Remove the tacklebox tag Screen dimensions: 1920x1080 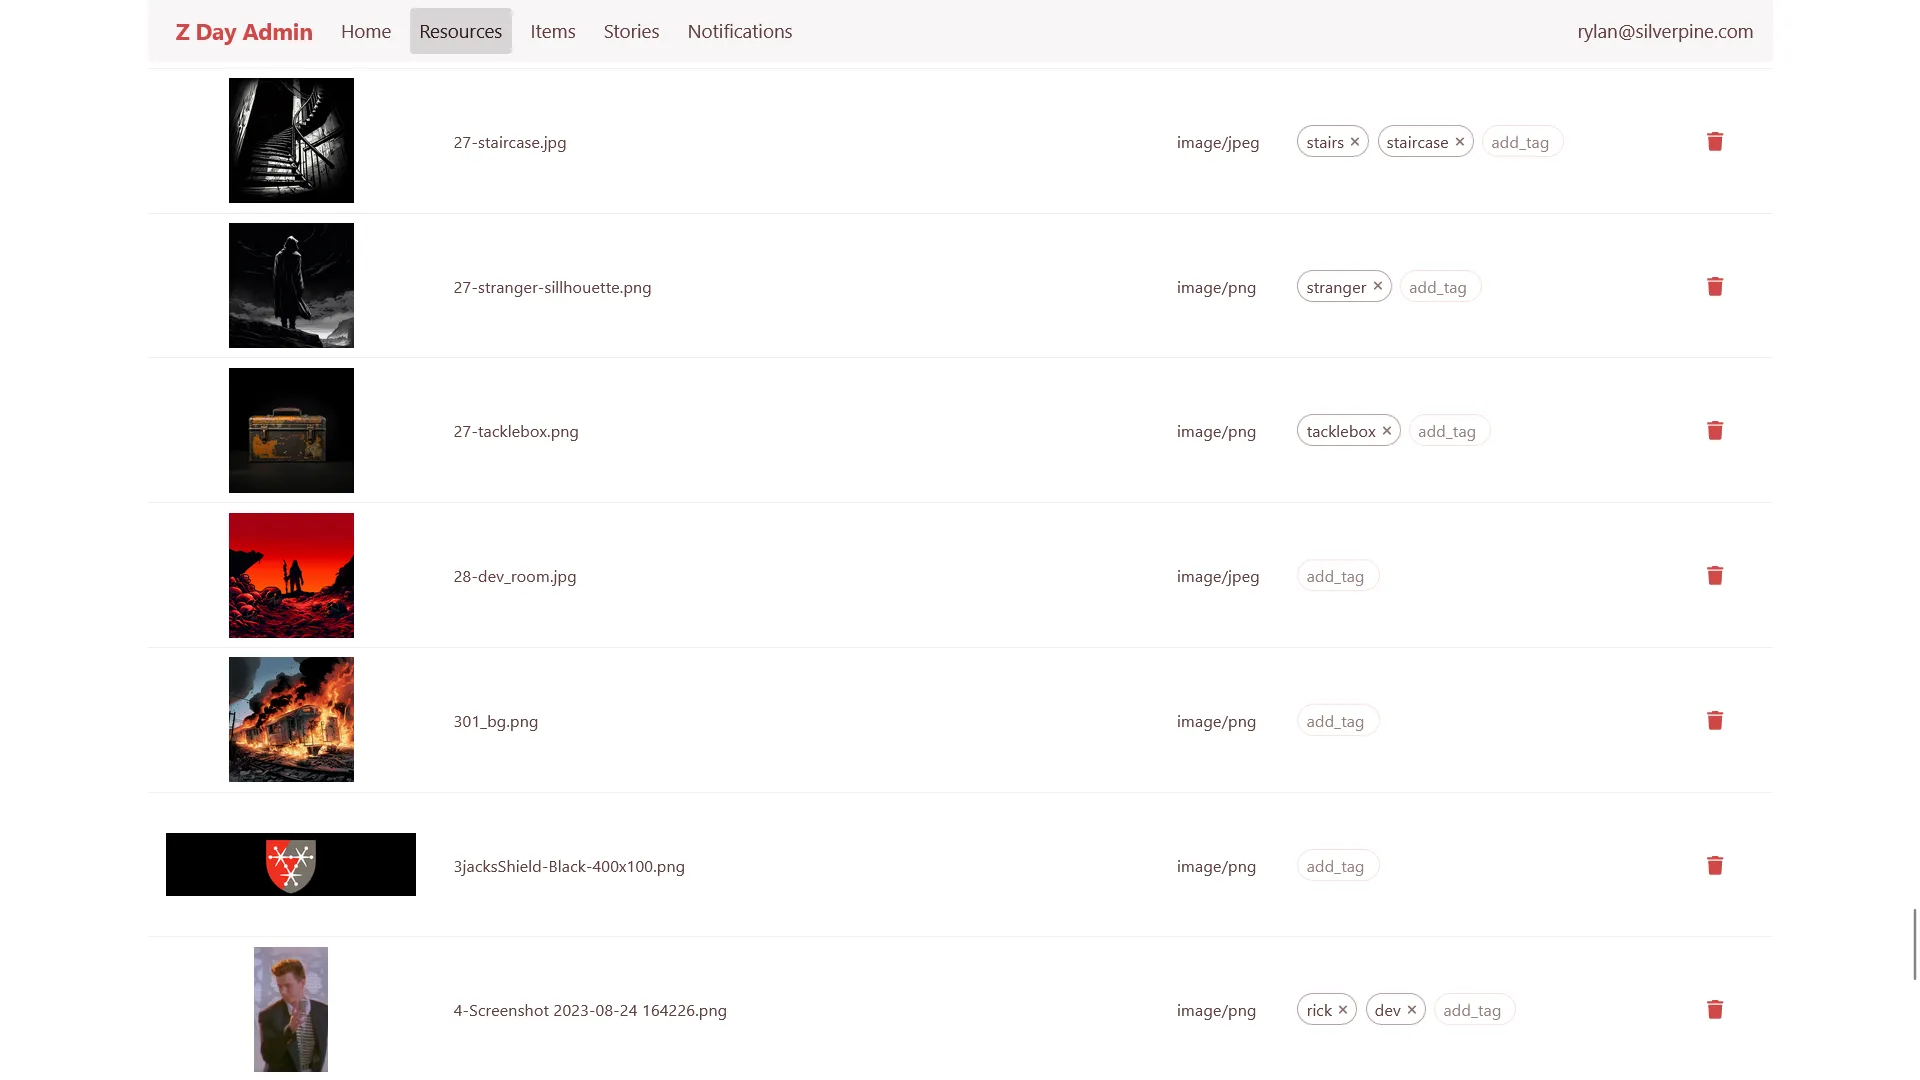tap(1387, 431)
